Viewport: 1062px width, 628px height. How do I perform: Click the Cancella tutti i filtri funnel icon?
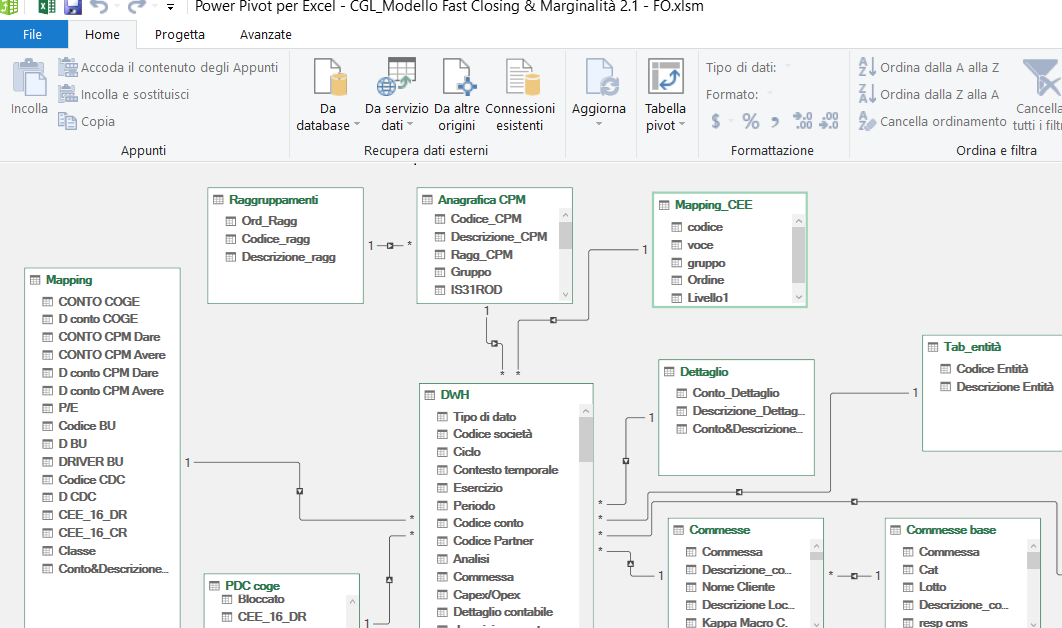coord(1041,78)
